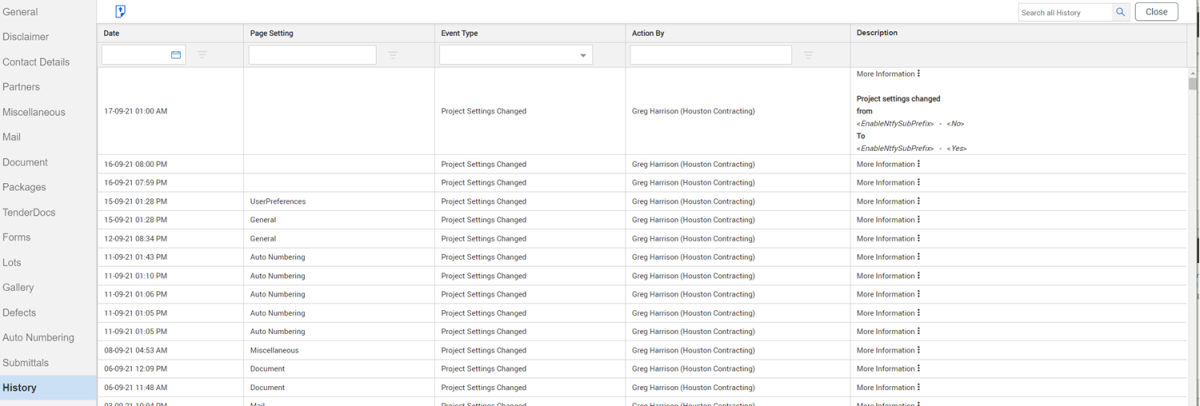1200x406 pixels.
Task: Click the magnifier search icon
Action: coord(1121,12)
